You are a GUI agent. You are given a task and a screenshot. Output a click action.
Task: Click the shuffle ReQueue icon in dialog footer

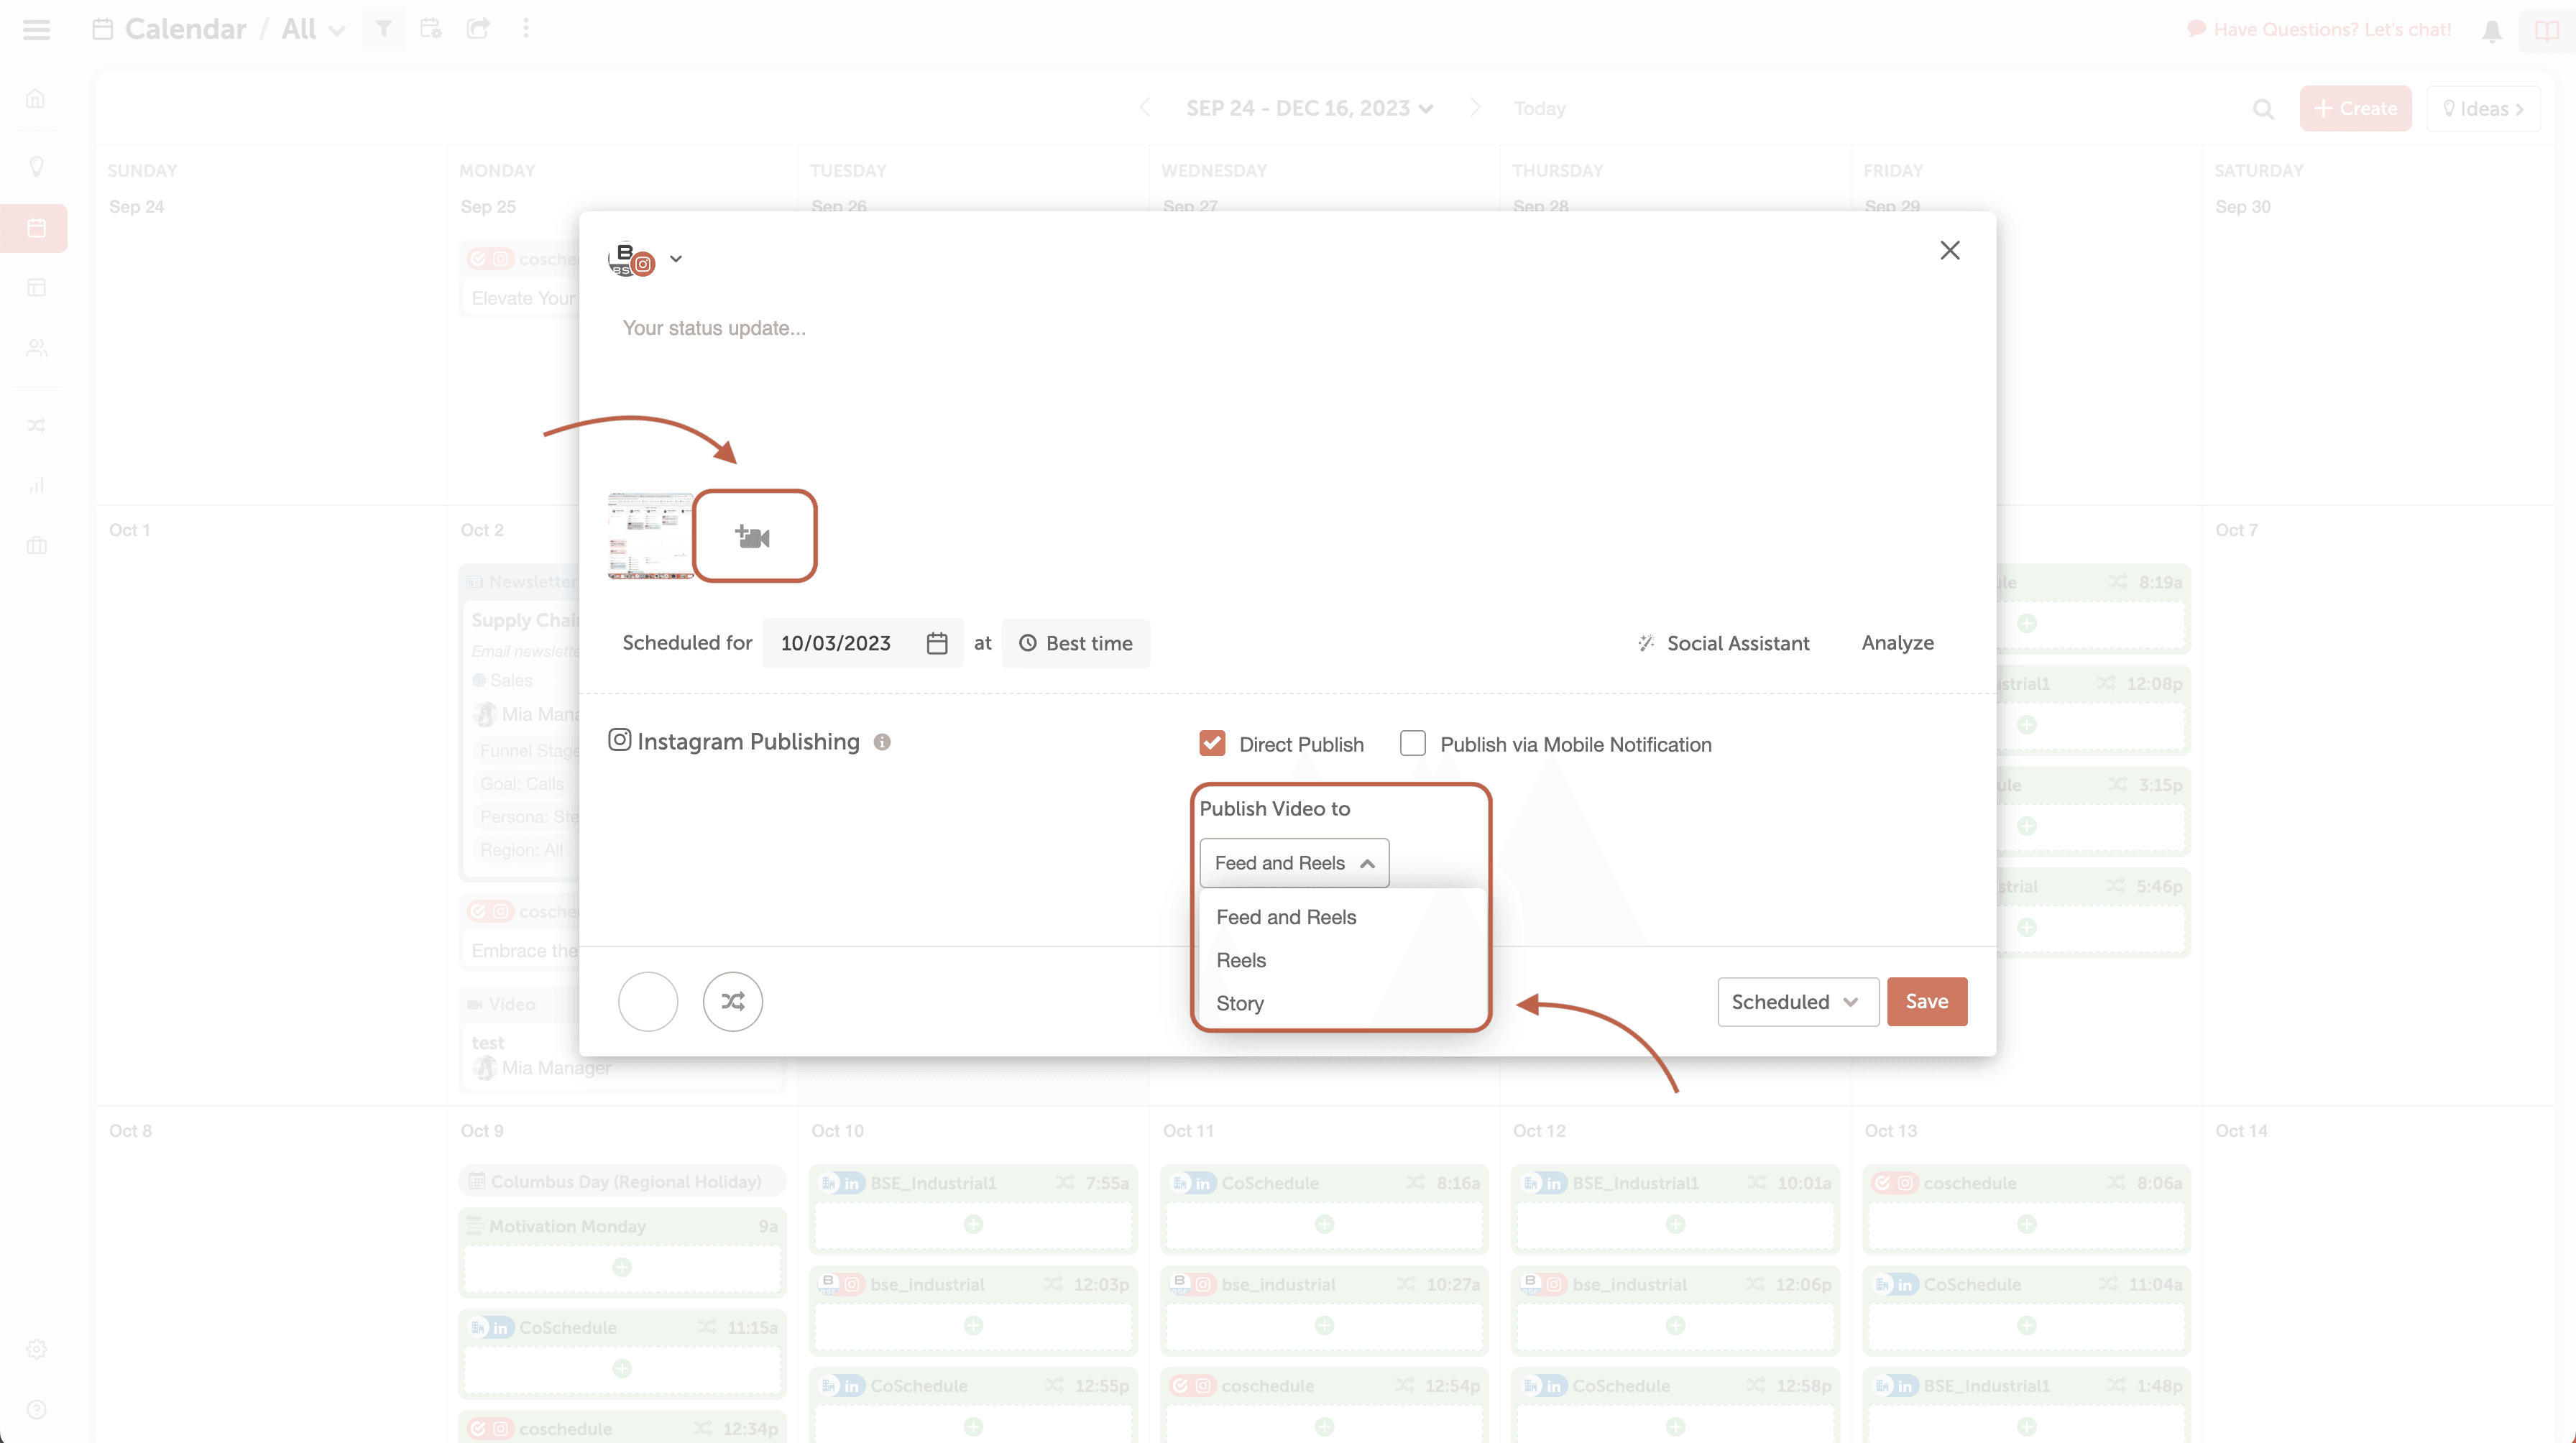(732, 1001)
